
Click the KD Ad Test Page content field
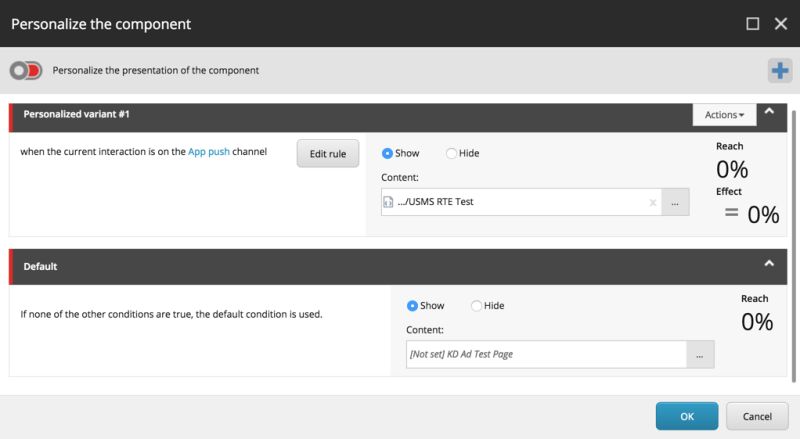point(546,354)
